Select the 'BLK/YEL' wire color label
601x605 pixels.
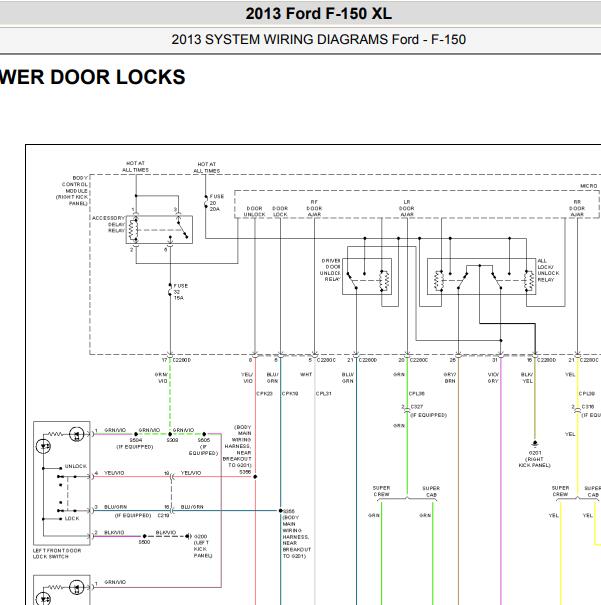pyautogui.click(x=527, y=377)
